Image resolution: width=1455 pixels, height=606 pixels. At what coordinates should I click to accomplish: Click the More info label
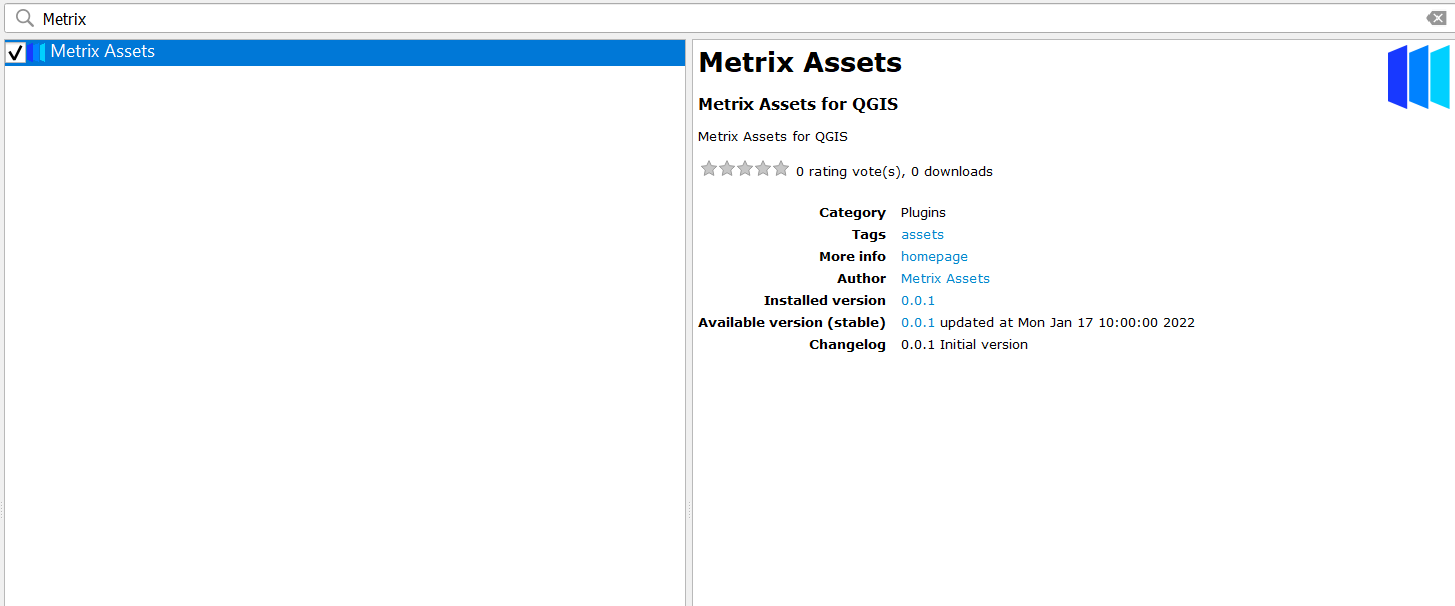[x=852, y=257]
